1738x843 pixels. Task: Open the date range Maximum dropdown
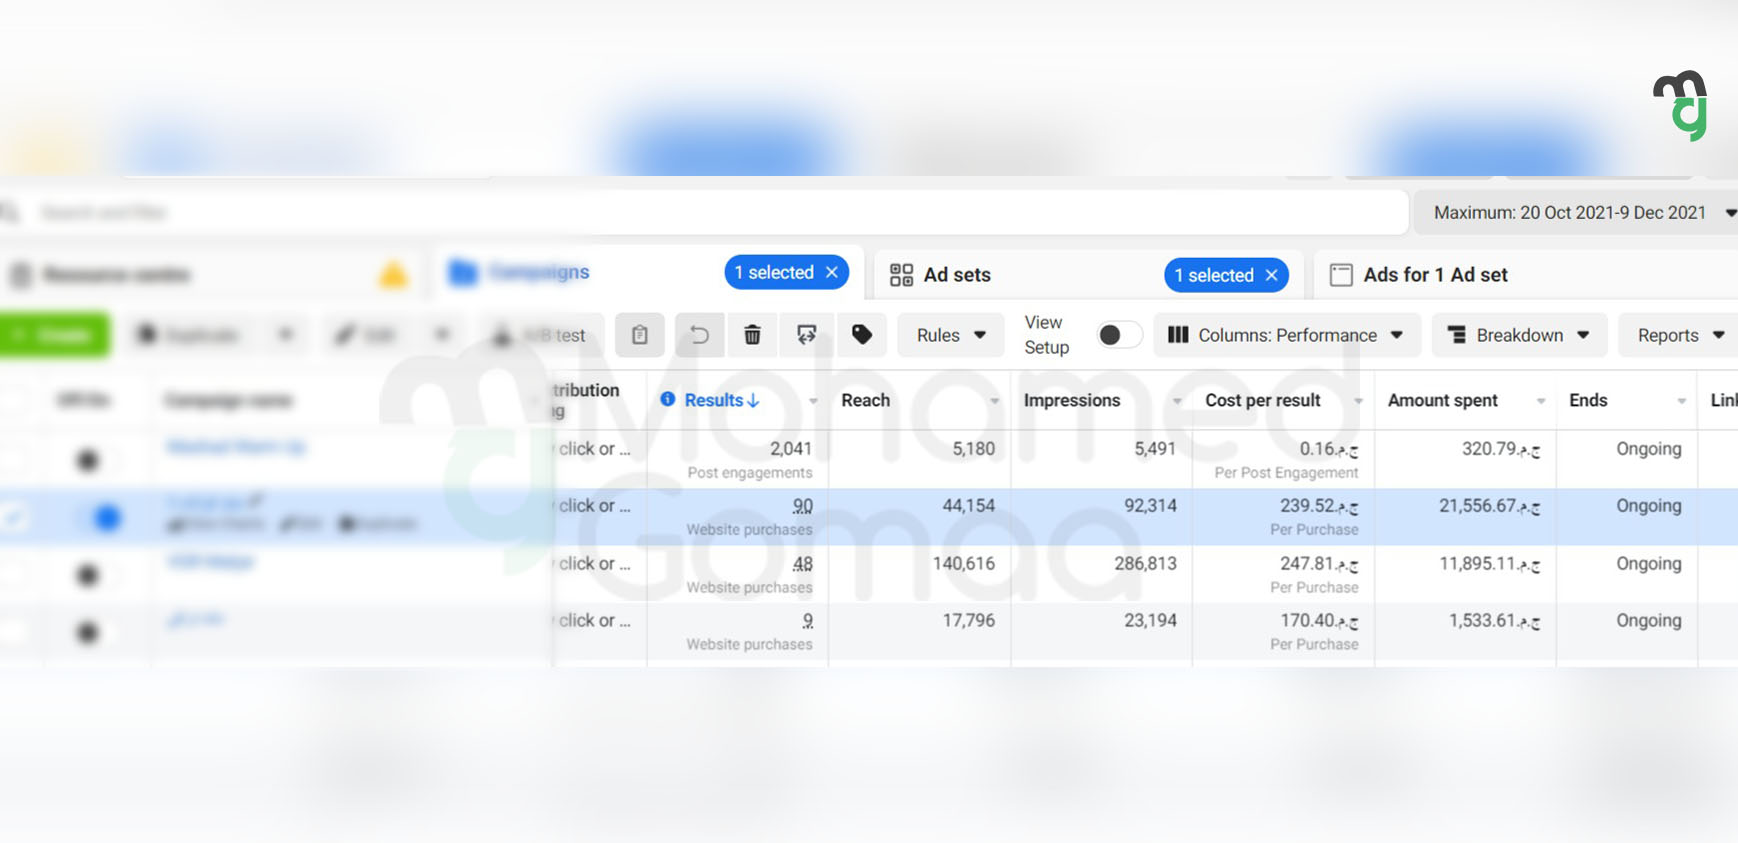coord(1576,212)
